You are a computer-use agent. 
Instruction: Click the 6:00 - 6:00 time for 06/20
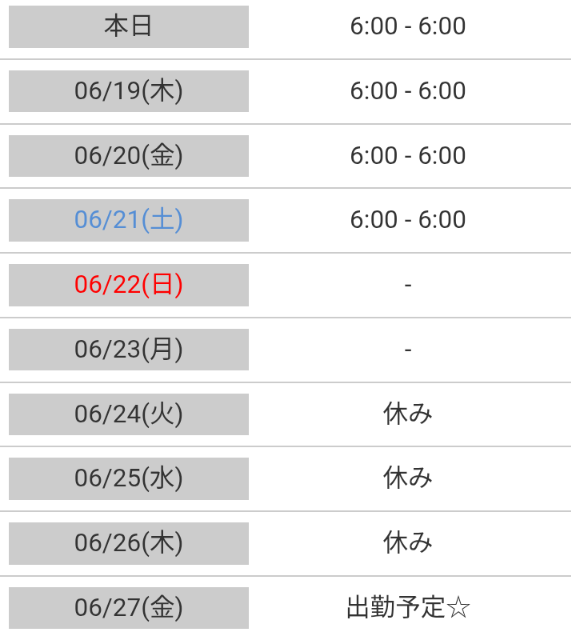pyautogui.click(x=408, y=155)
